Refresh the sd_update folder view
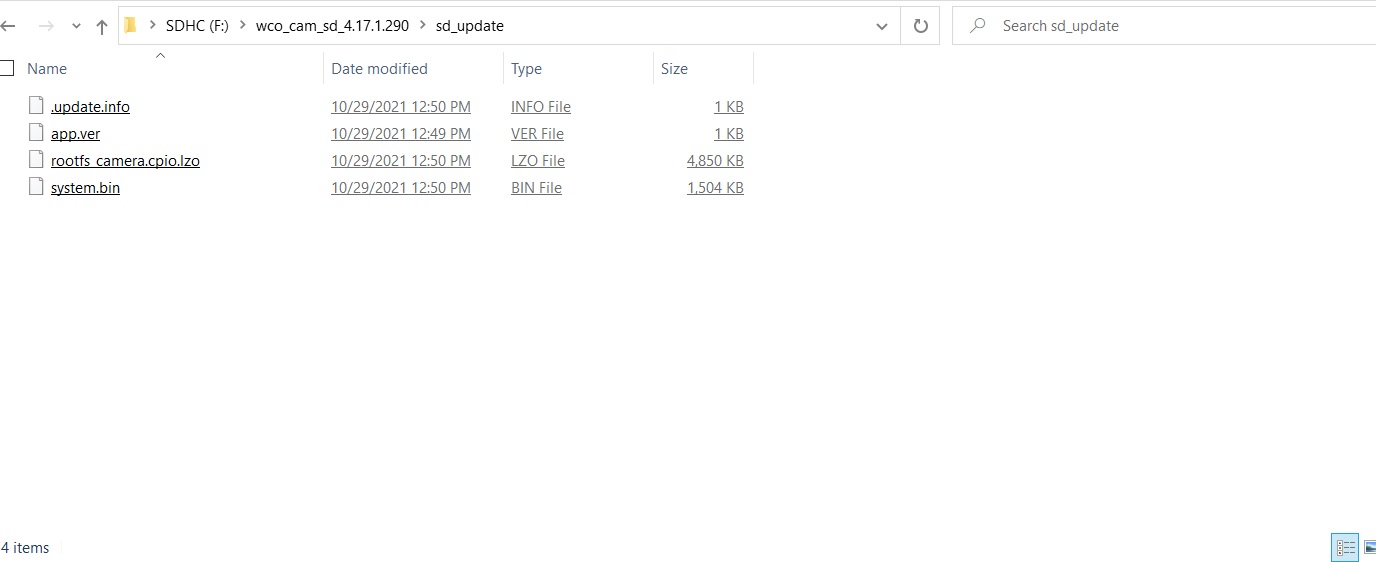Viewport: 1376px width, 562px height. (x=920, y=26)
